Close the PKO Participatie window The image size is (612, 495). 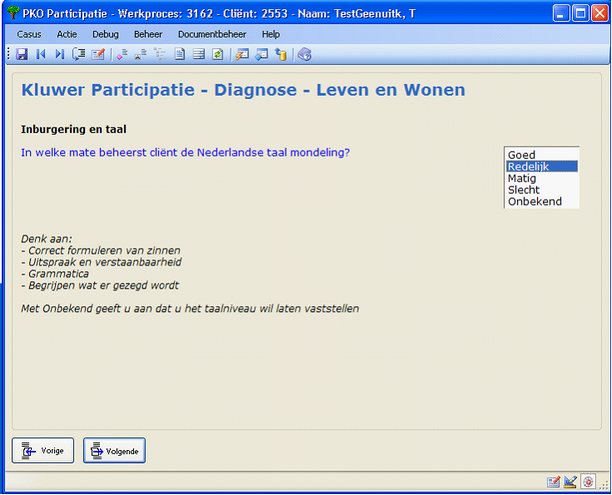599,13
